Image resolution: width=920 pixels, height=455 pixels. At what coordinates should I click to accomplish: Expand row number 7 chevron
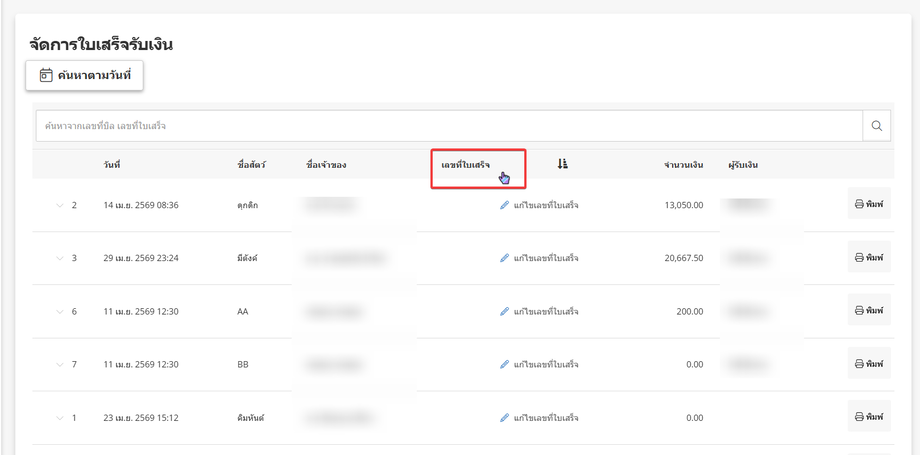coord(59,365)
